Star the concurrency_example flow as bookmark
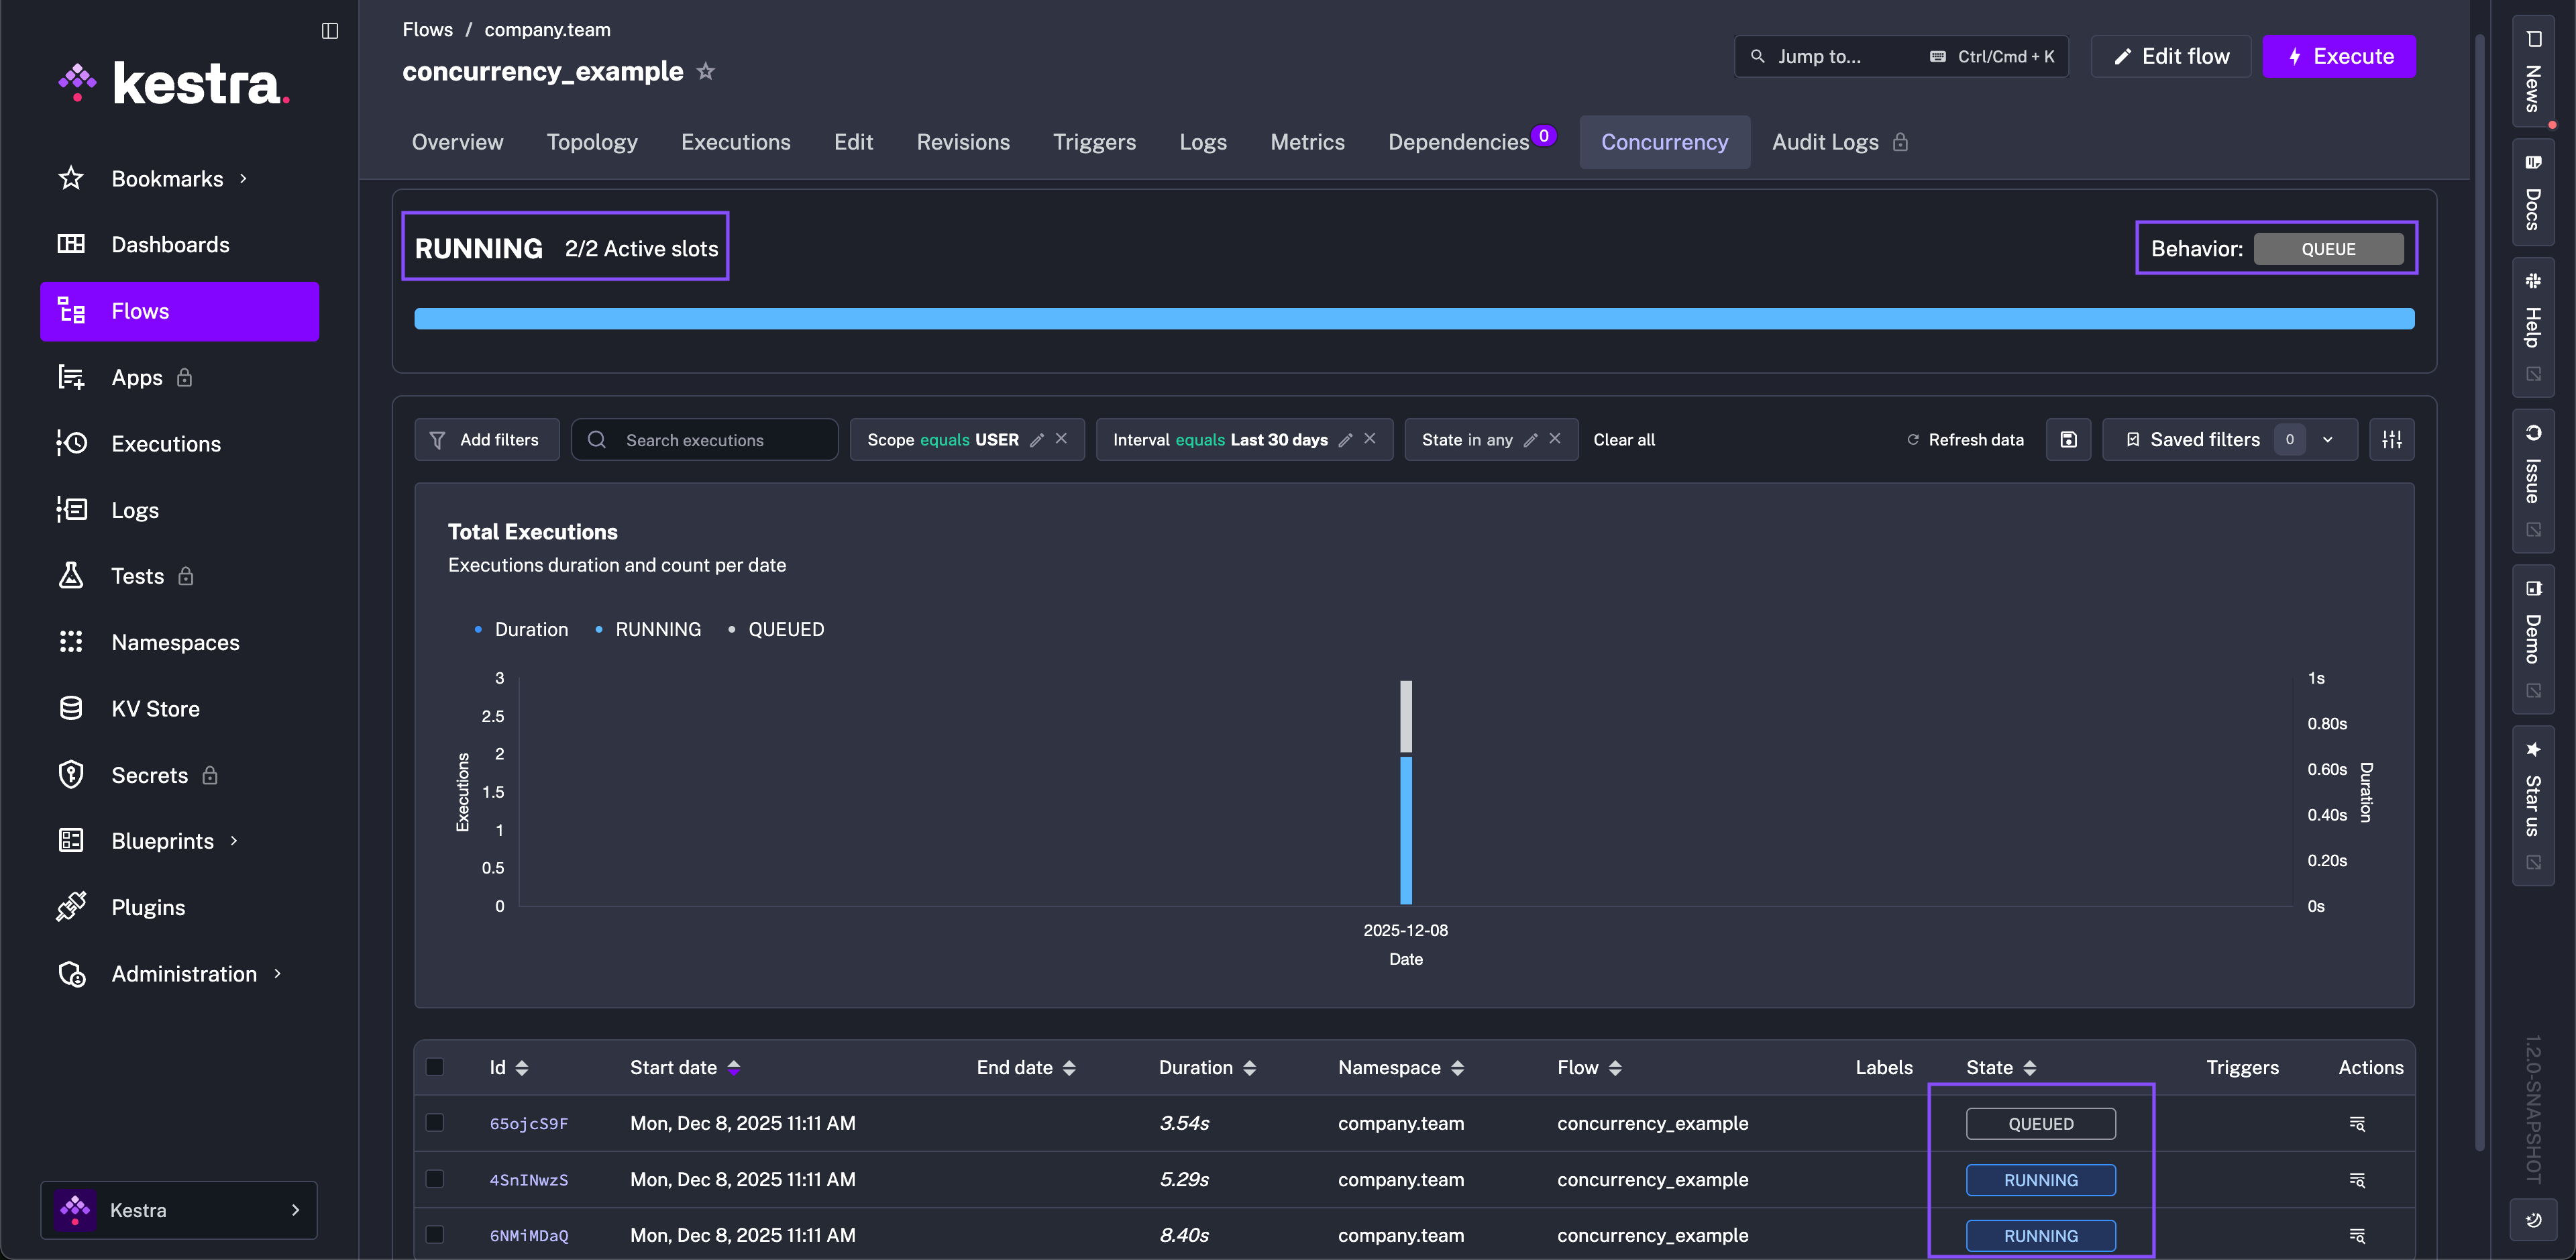The height and width of the screenshot is (1260, 2576). click(x=706, y=71)
